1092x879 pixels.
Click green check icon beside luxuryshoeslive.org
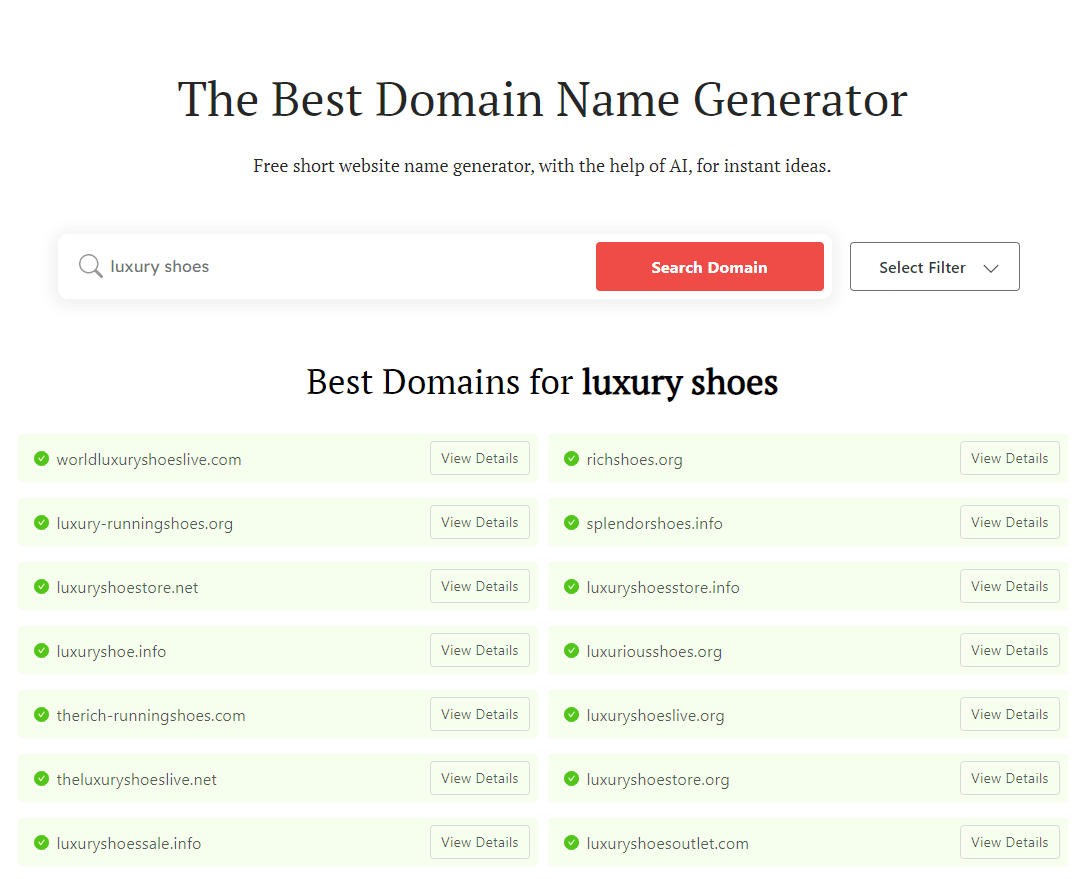pyautogui.click(x=572, y=715)
